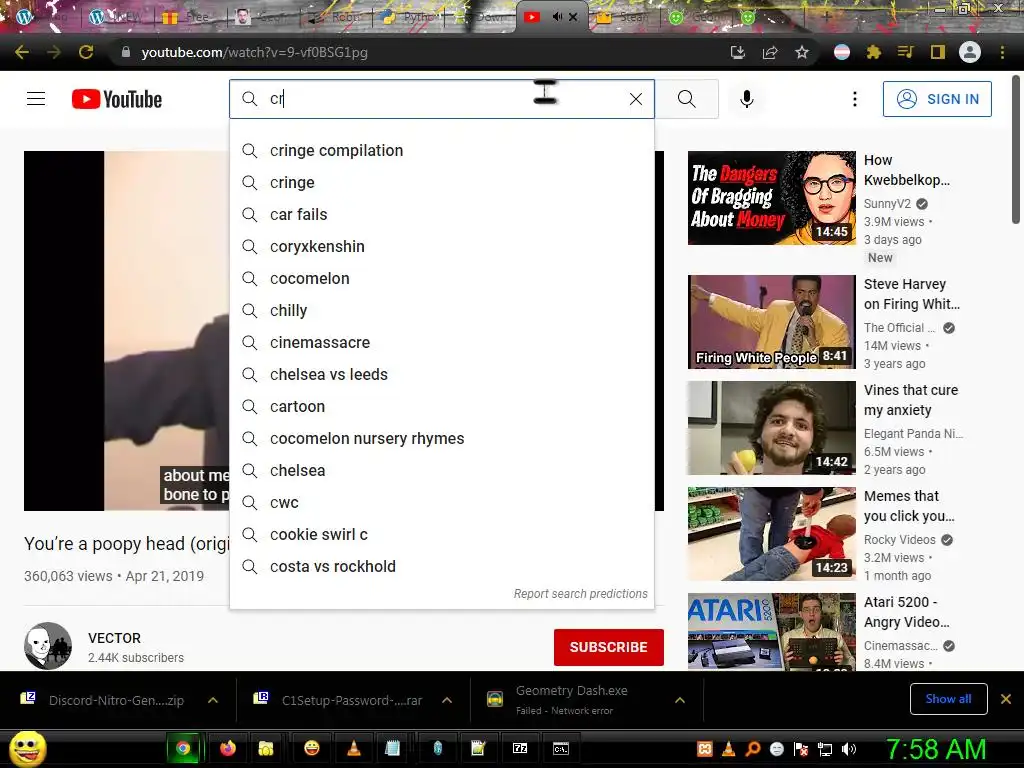Toggle the Chrome side panel icon
Screen dimensions: 1024x768
click(x=938, y=52)
